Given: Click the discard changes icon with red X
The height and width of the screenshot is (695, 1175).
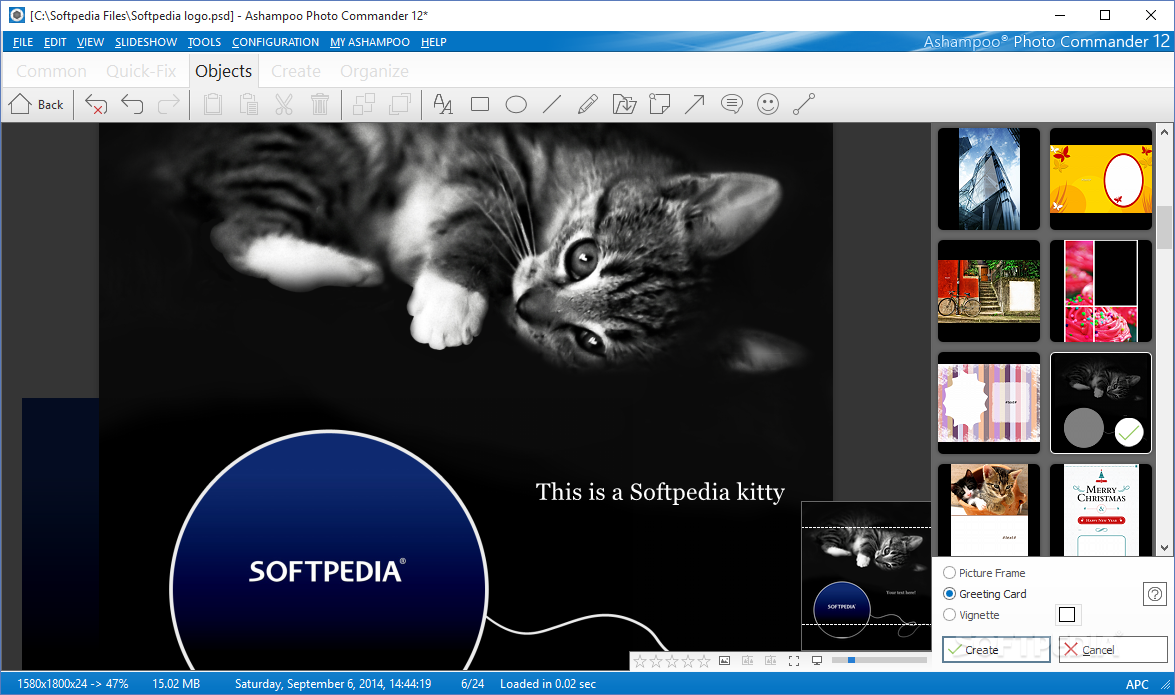Looking at the screenshot, I should point(96,104).
